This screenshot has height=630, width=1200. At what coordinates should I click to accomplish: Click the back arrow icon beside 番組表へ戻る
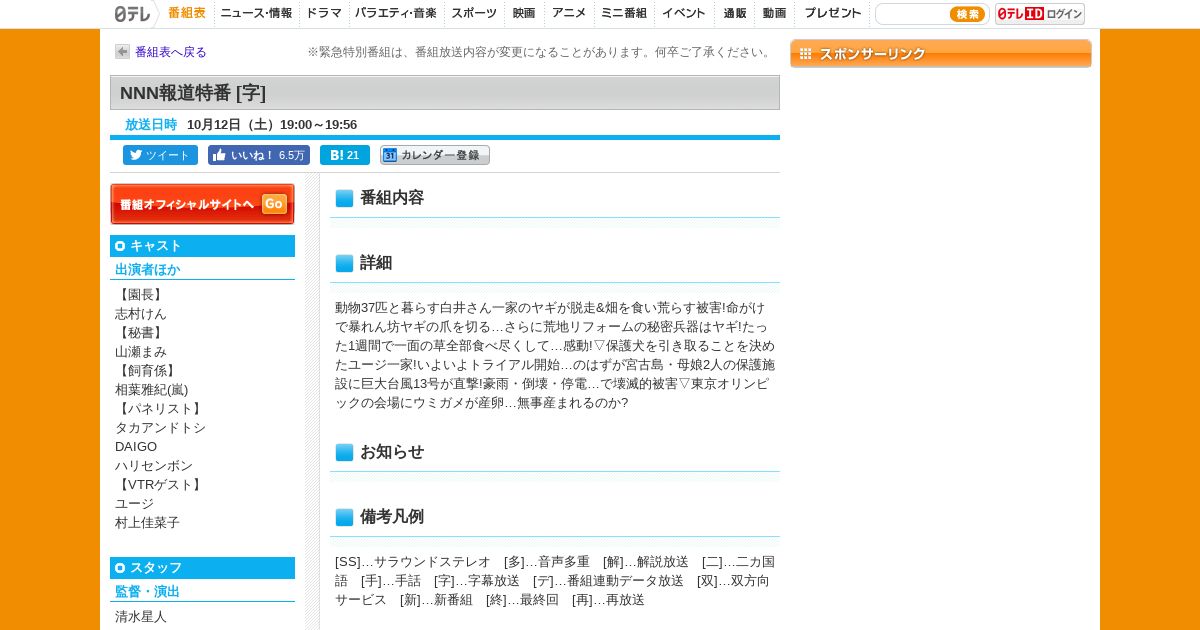(x=122, y=52)
